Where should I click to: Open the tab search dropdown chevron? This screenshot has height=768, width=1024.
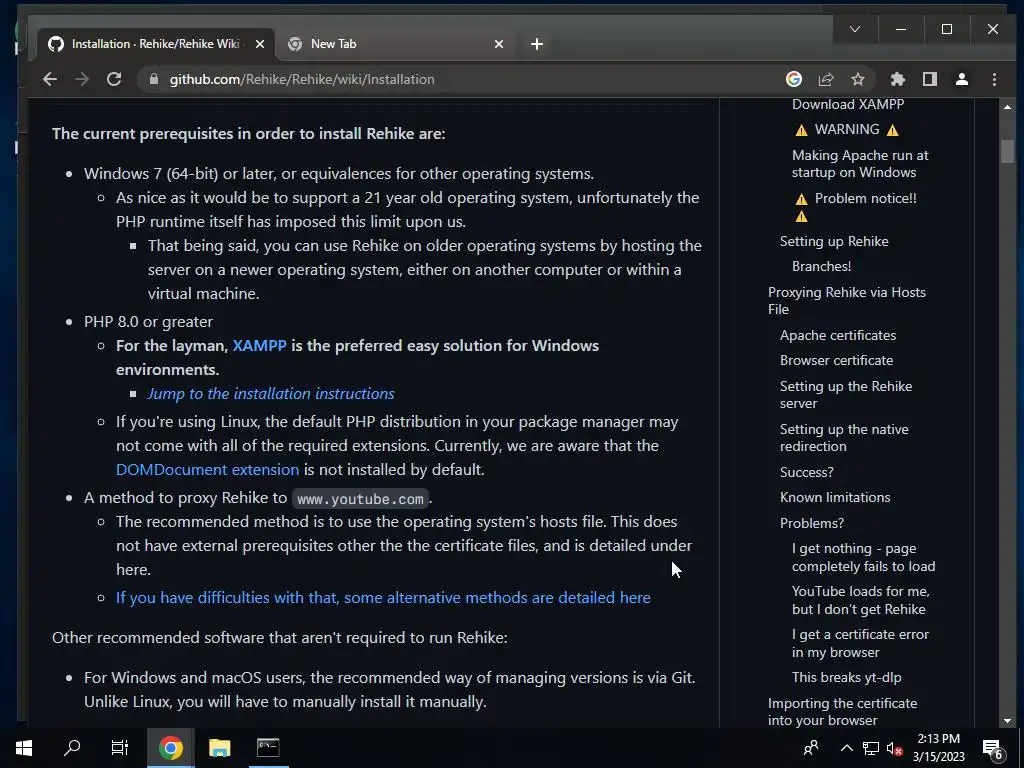click(855, 29)
